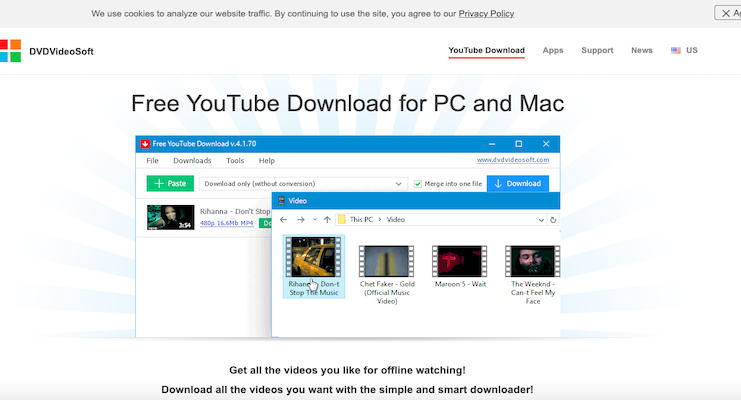
Task: Click the blue Download button
Action: pos(518,183)
